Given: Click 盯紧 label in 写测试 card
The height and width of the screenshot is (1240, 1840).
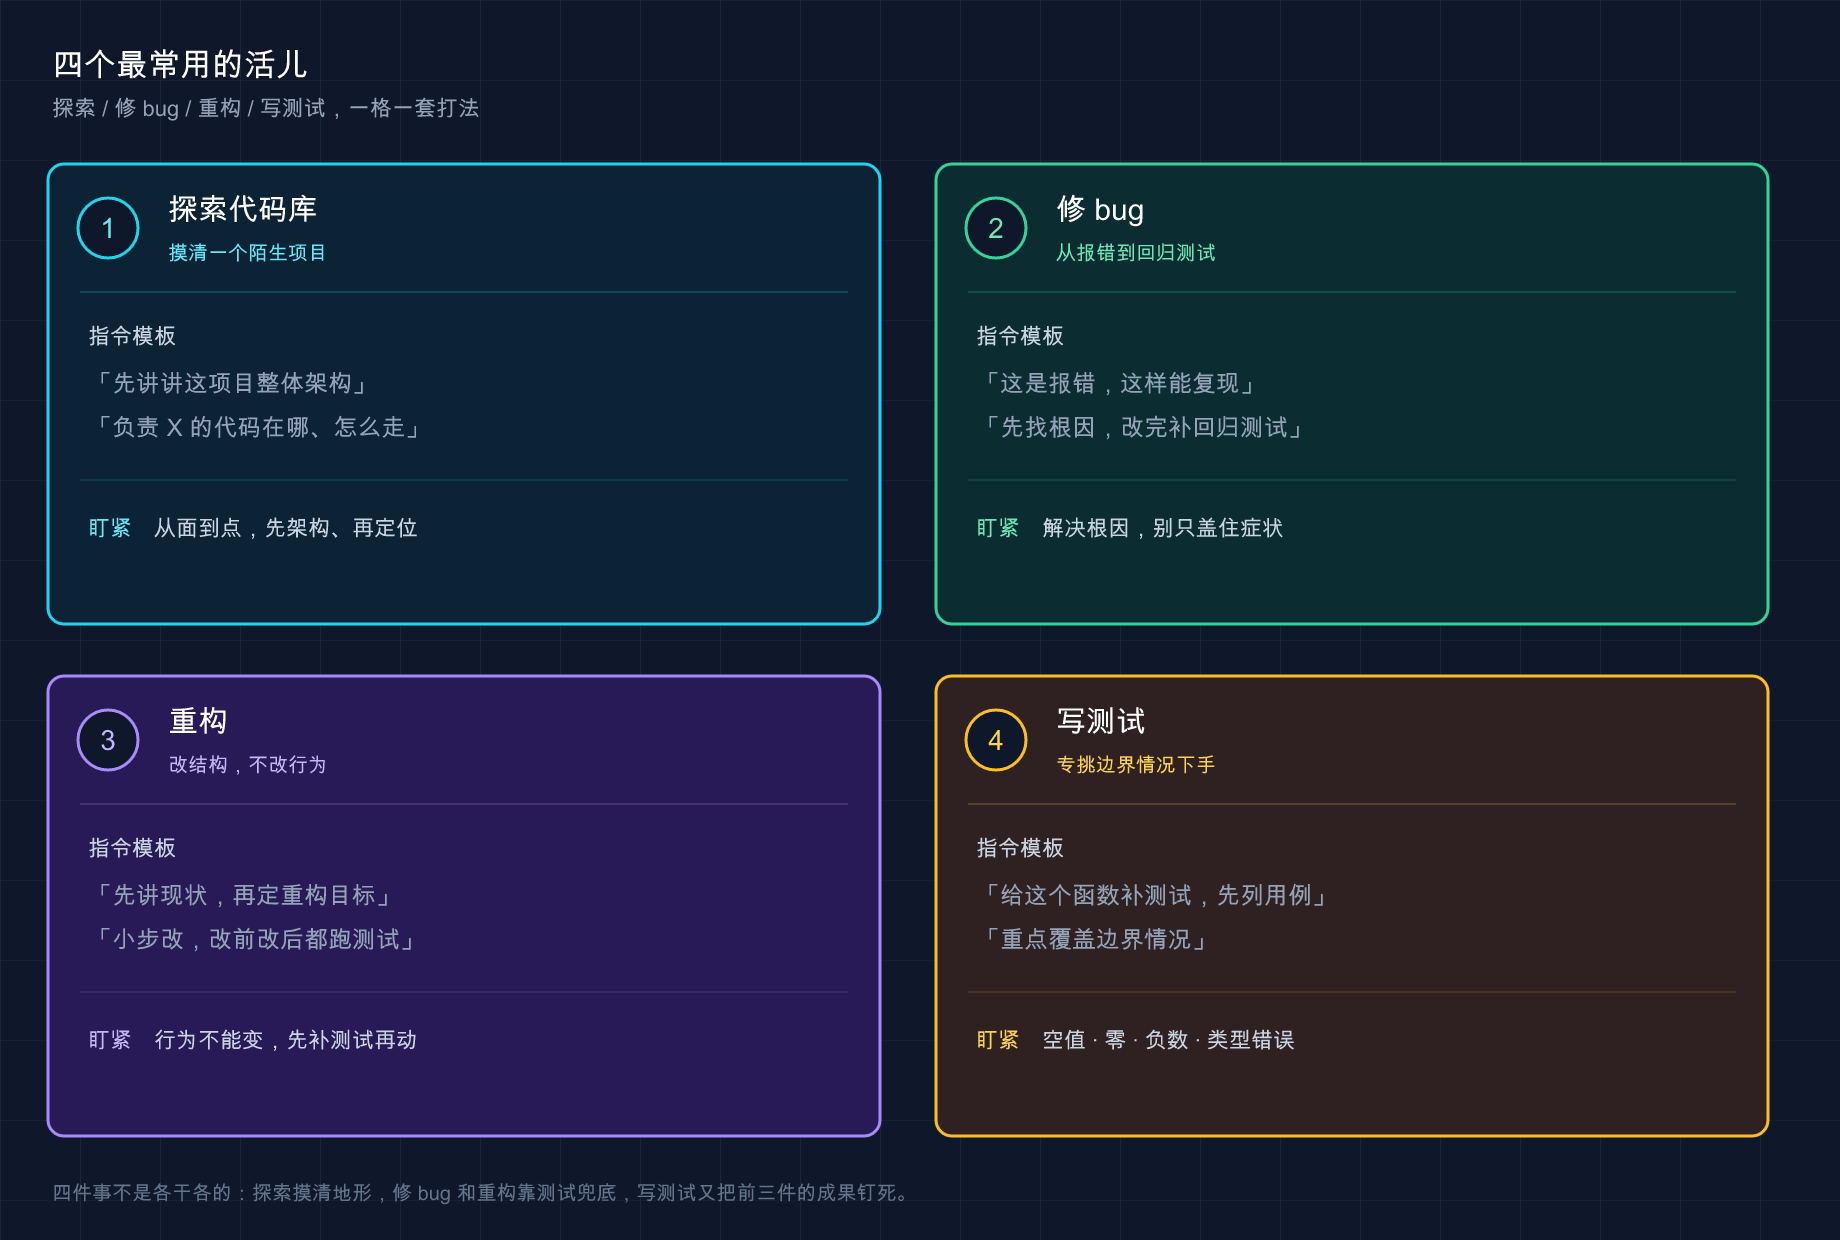Looking at the screenshot, I should [998, 1040].
